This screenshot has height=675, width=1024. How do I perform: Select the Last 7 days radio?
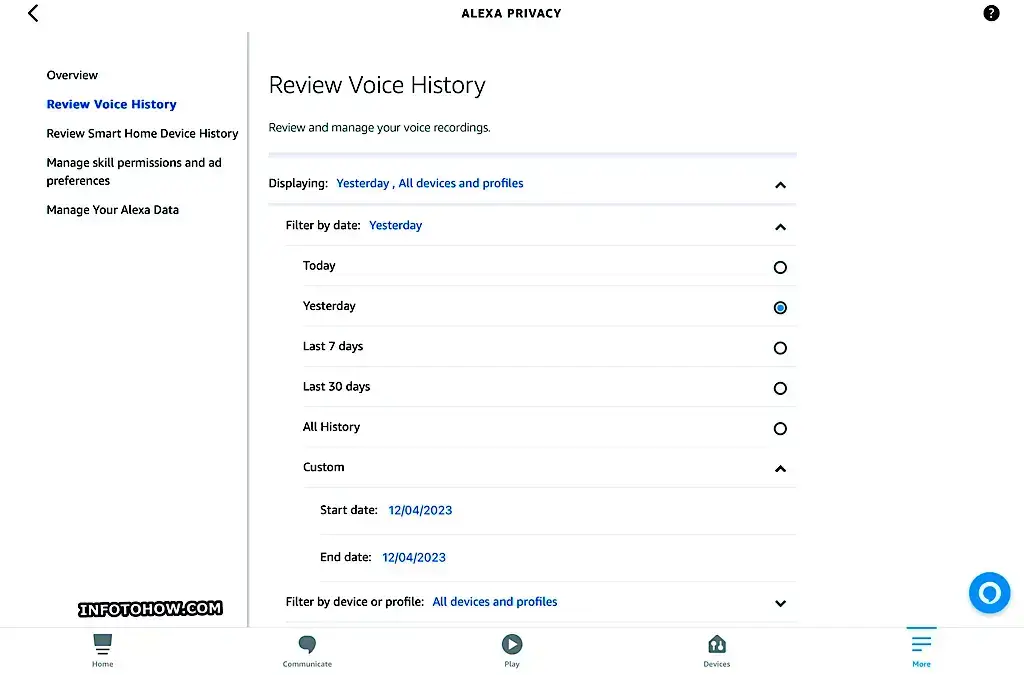click(x=780, y=348)
